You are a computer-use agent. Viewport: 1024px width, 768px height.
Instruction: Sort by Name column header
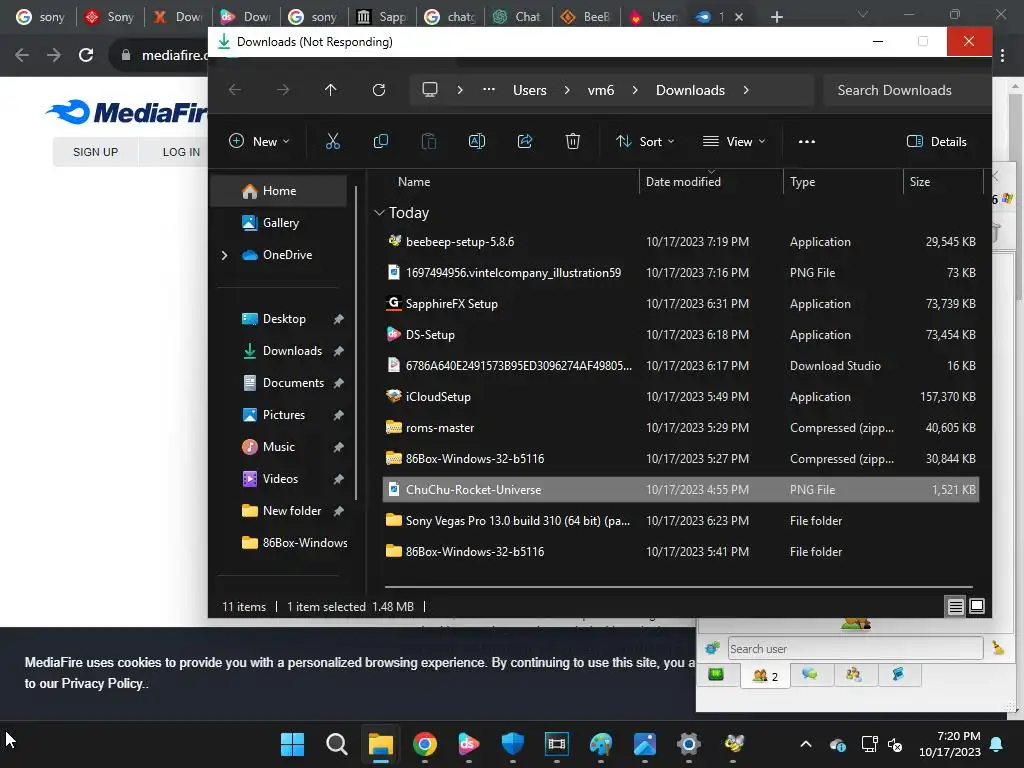pos(414,182)
